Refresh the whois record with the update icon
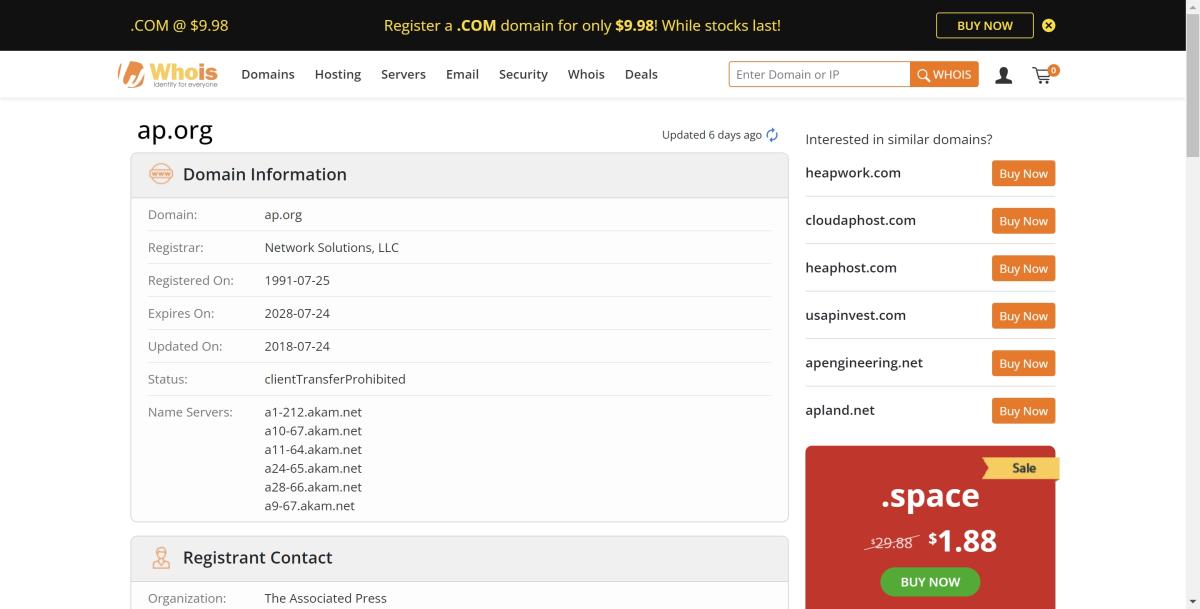 [x=771, y=133]
